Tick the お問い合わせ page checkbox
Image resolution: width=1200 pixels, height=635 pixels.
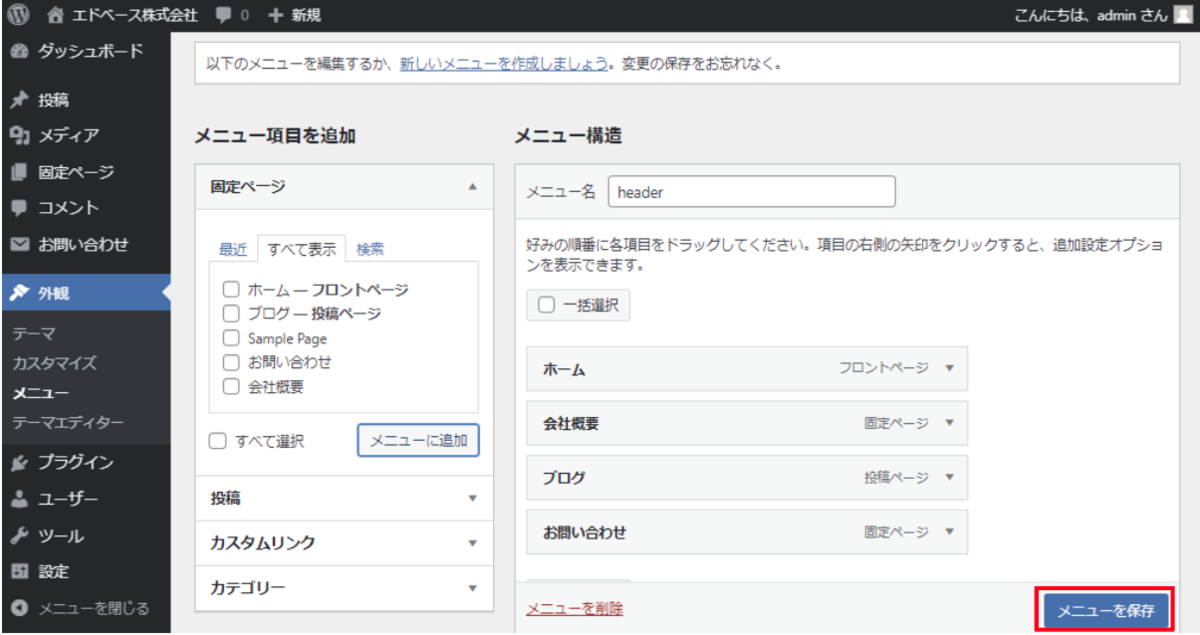231,362
